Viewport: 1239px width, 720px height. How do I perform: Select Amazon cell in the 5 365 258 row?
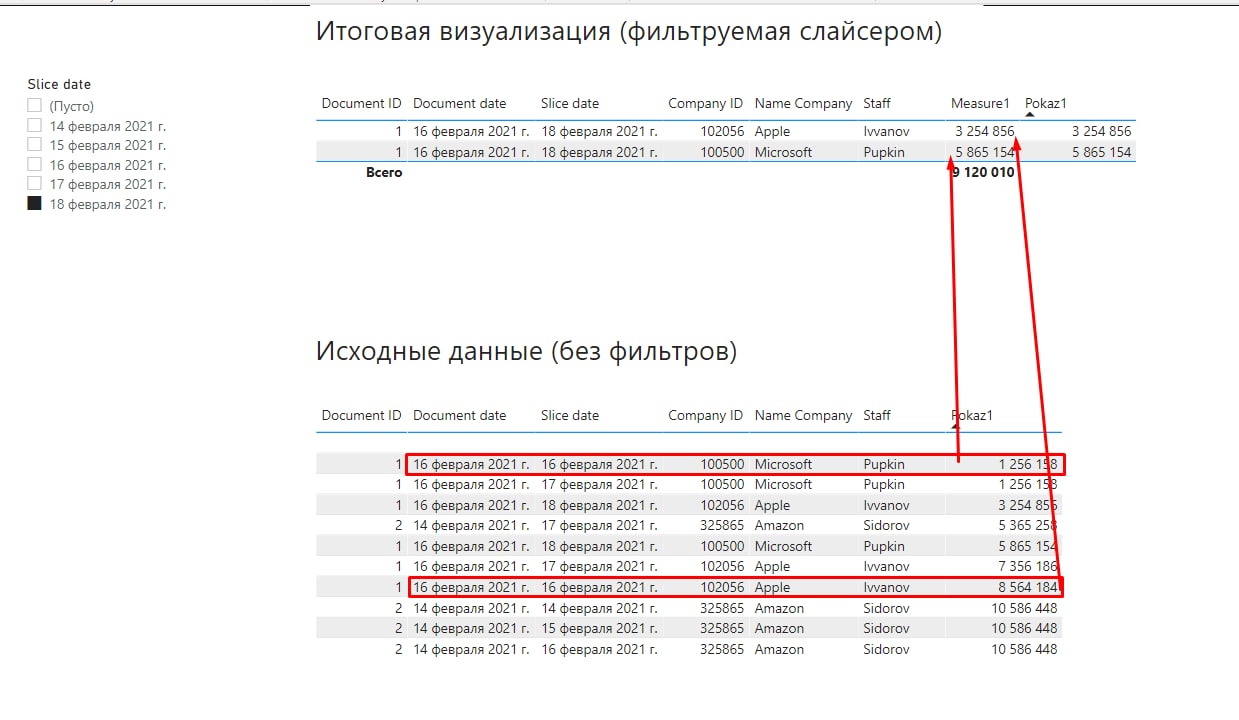click(779, 525)
